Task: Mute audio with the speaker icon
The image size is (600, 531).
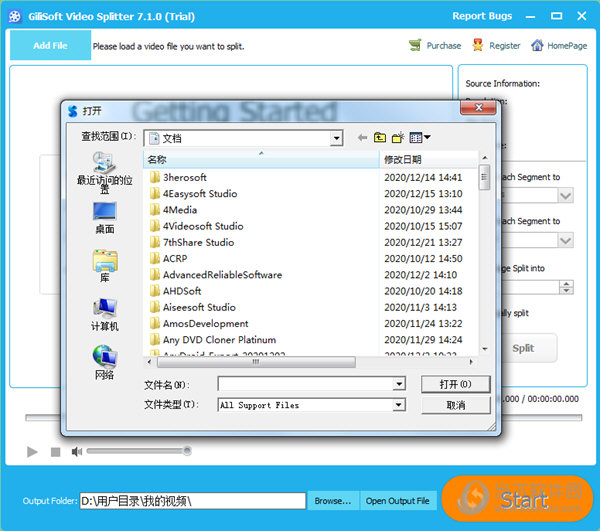Action: coord(77,452)
